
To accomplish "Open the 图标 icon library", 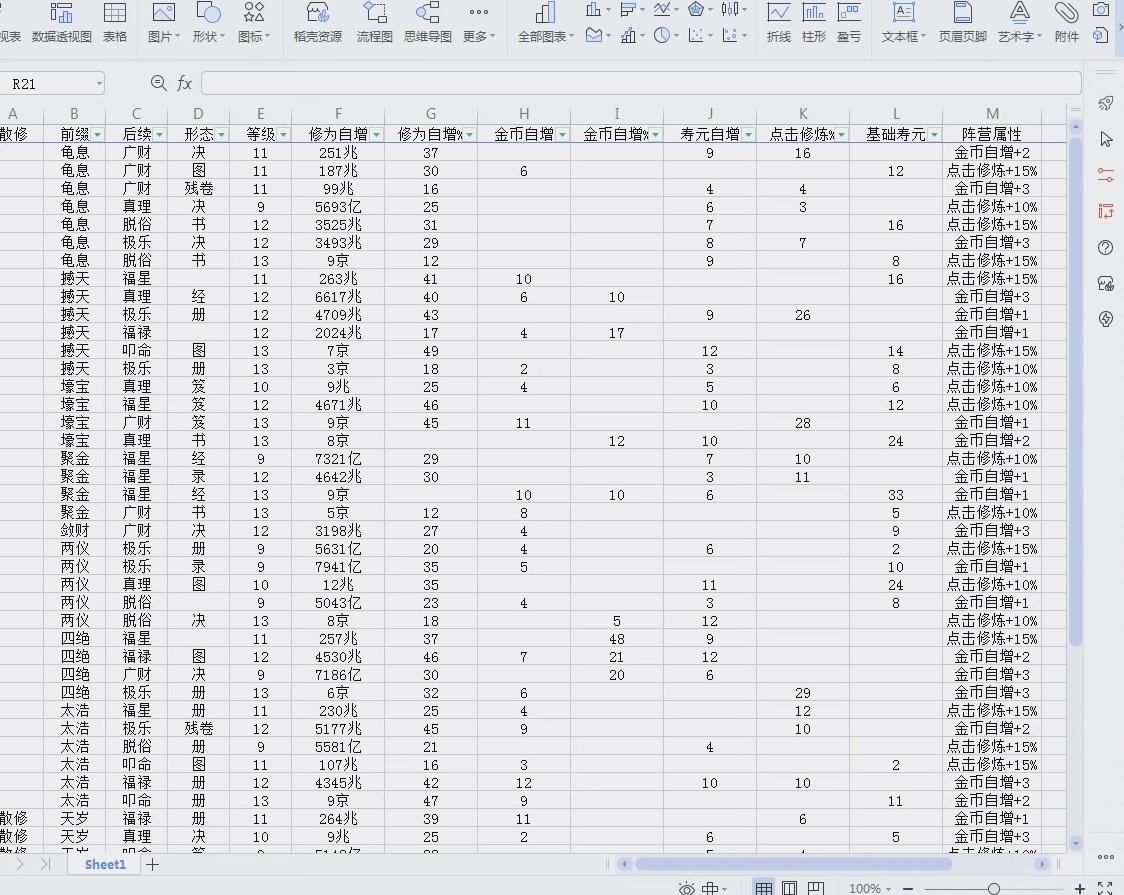I will (x=254, y=23).
